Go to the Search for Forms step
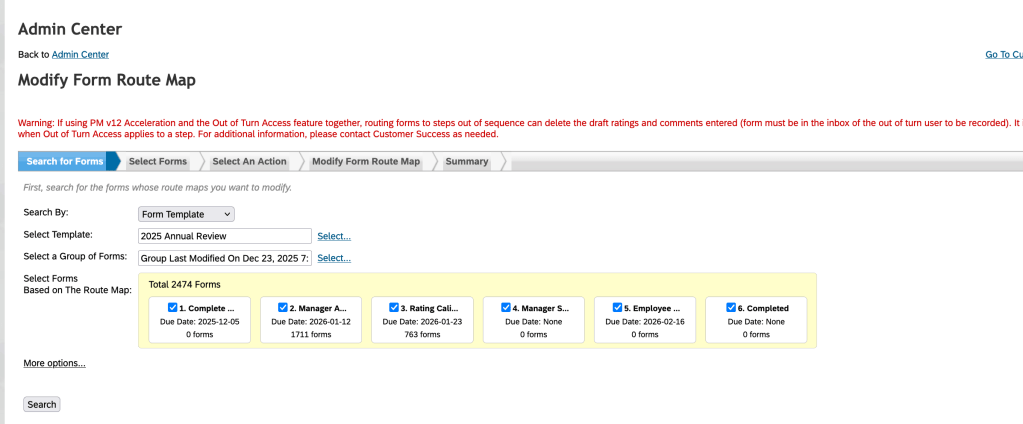Image resolution: width=1023 pixels, height=424 pixels. [65, 162]
